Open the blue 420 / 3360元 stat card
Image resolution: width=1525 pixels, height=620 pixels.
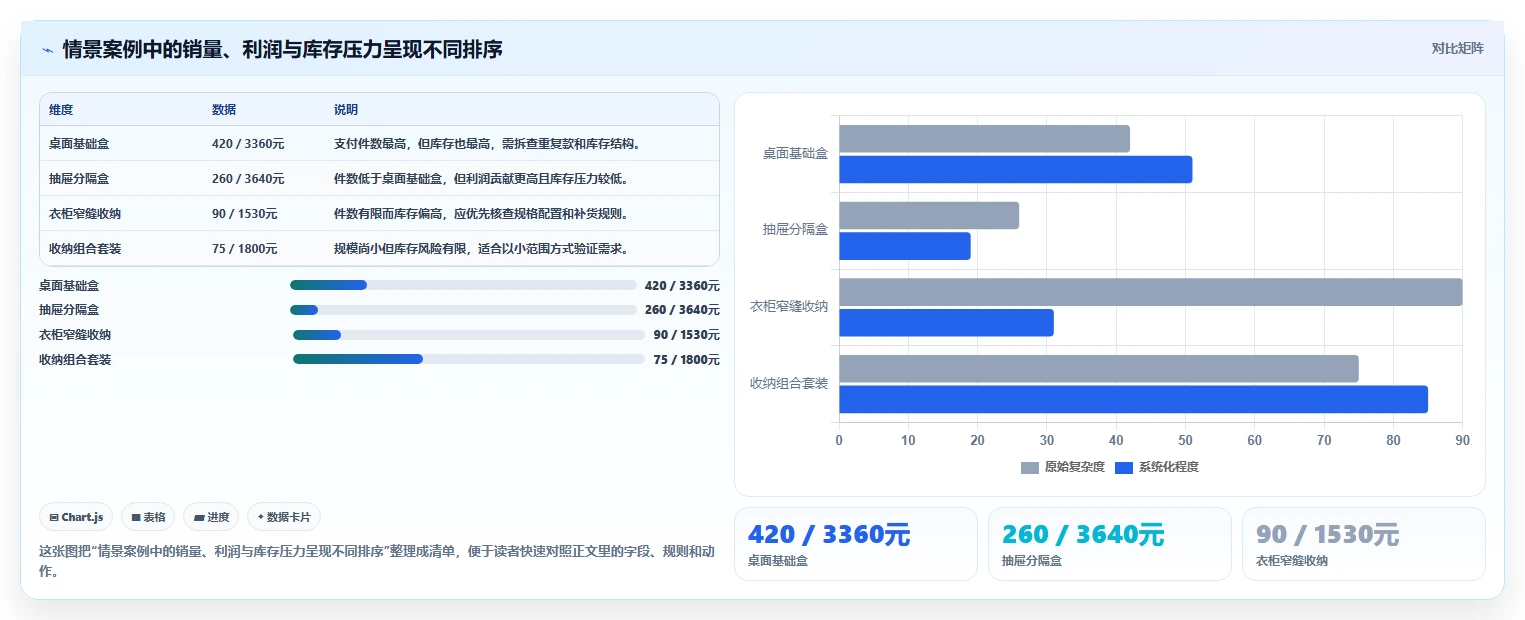(855, 543)
